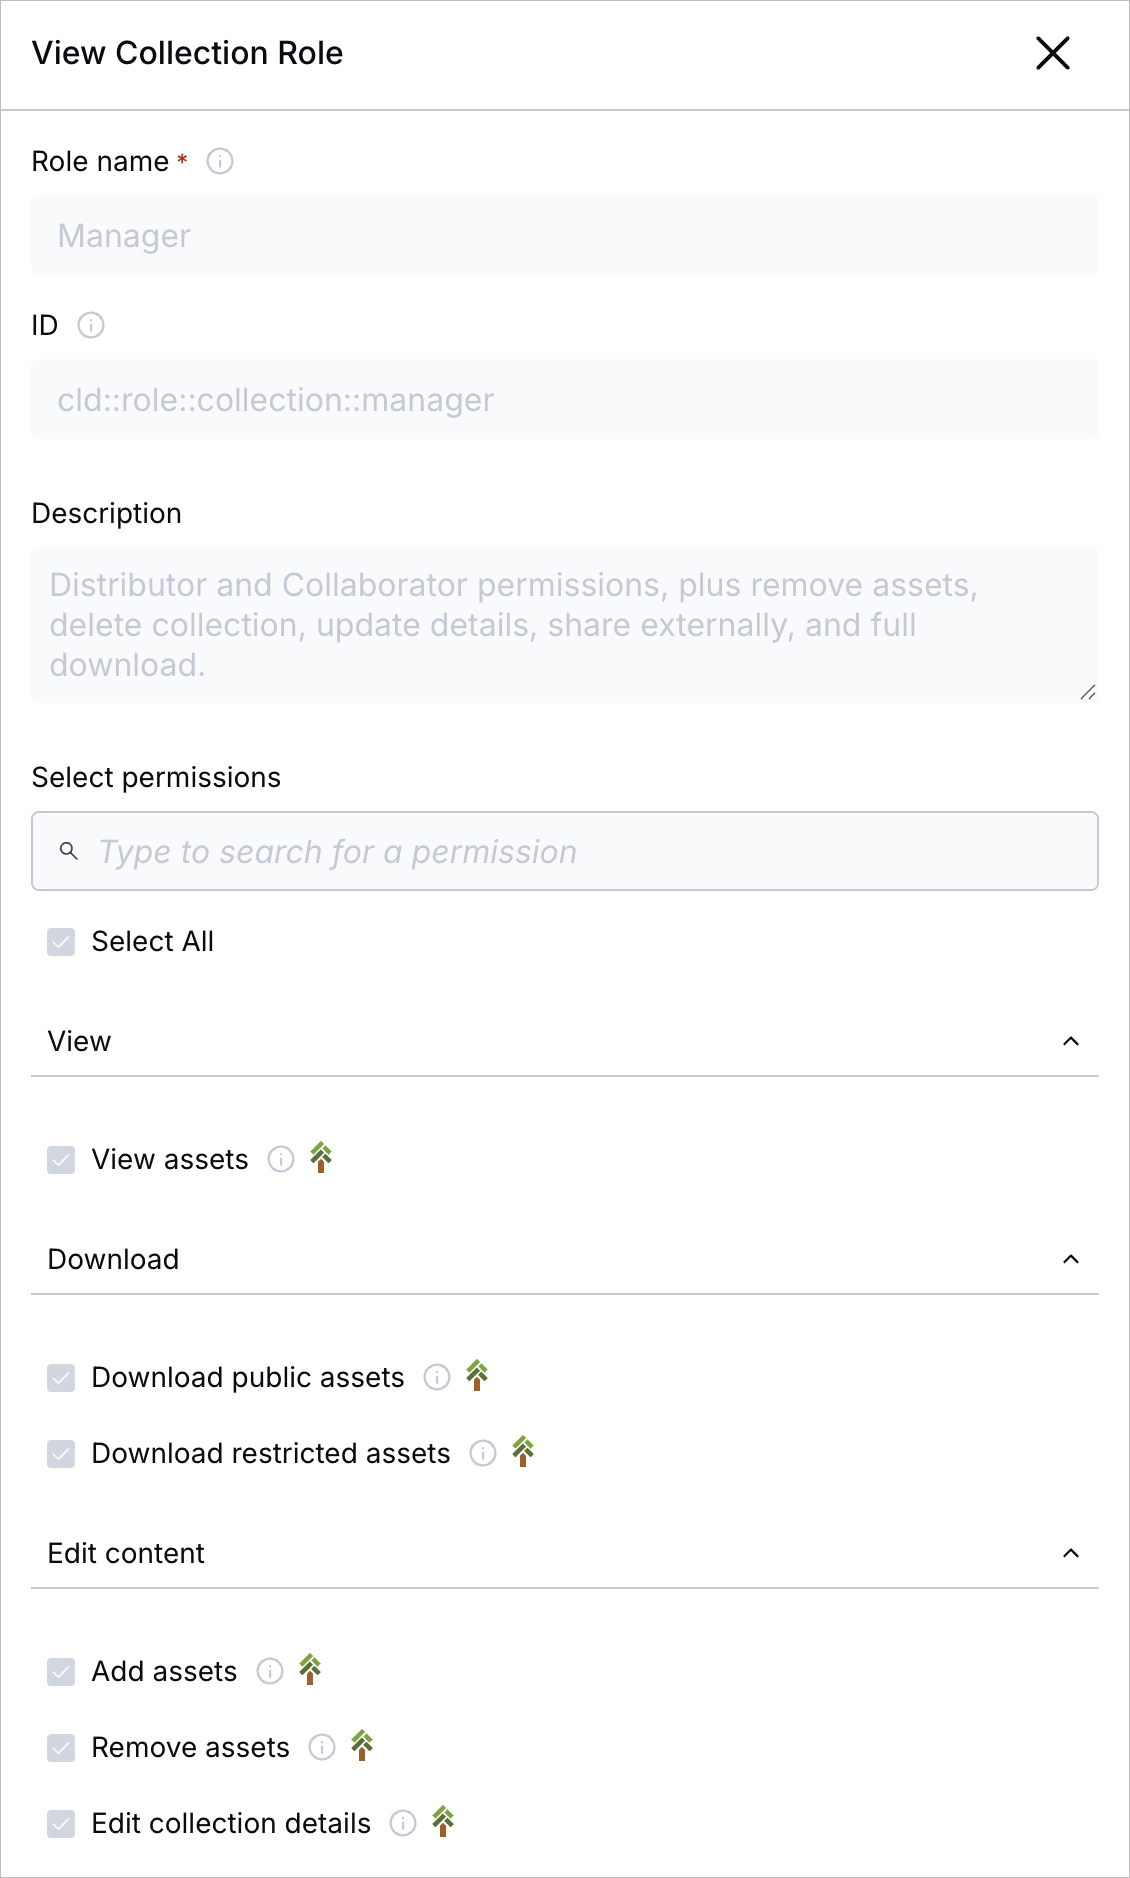Screen dimensions: 1130x1878
Task: Click the info icon next to Remove assets
Action: (322, 1747)
